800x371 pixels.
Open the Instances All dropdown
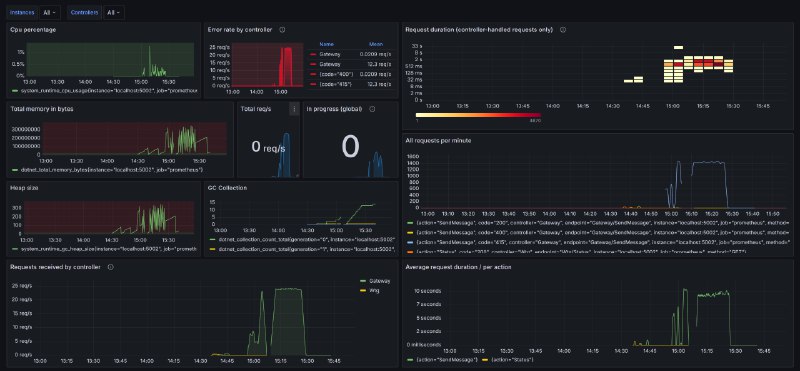click(49, 12)
